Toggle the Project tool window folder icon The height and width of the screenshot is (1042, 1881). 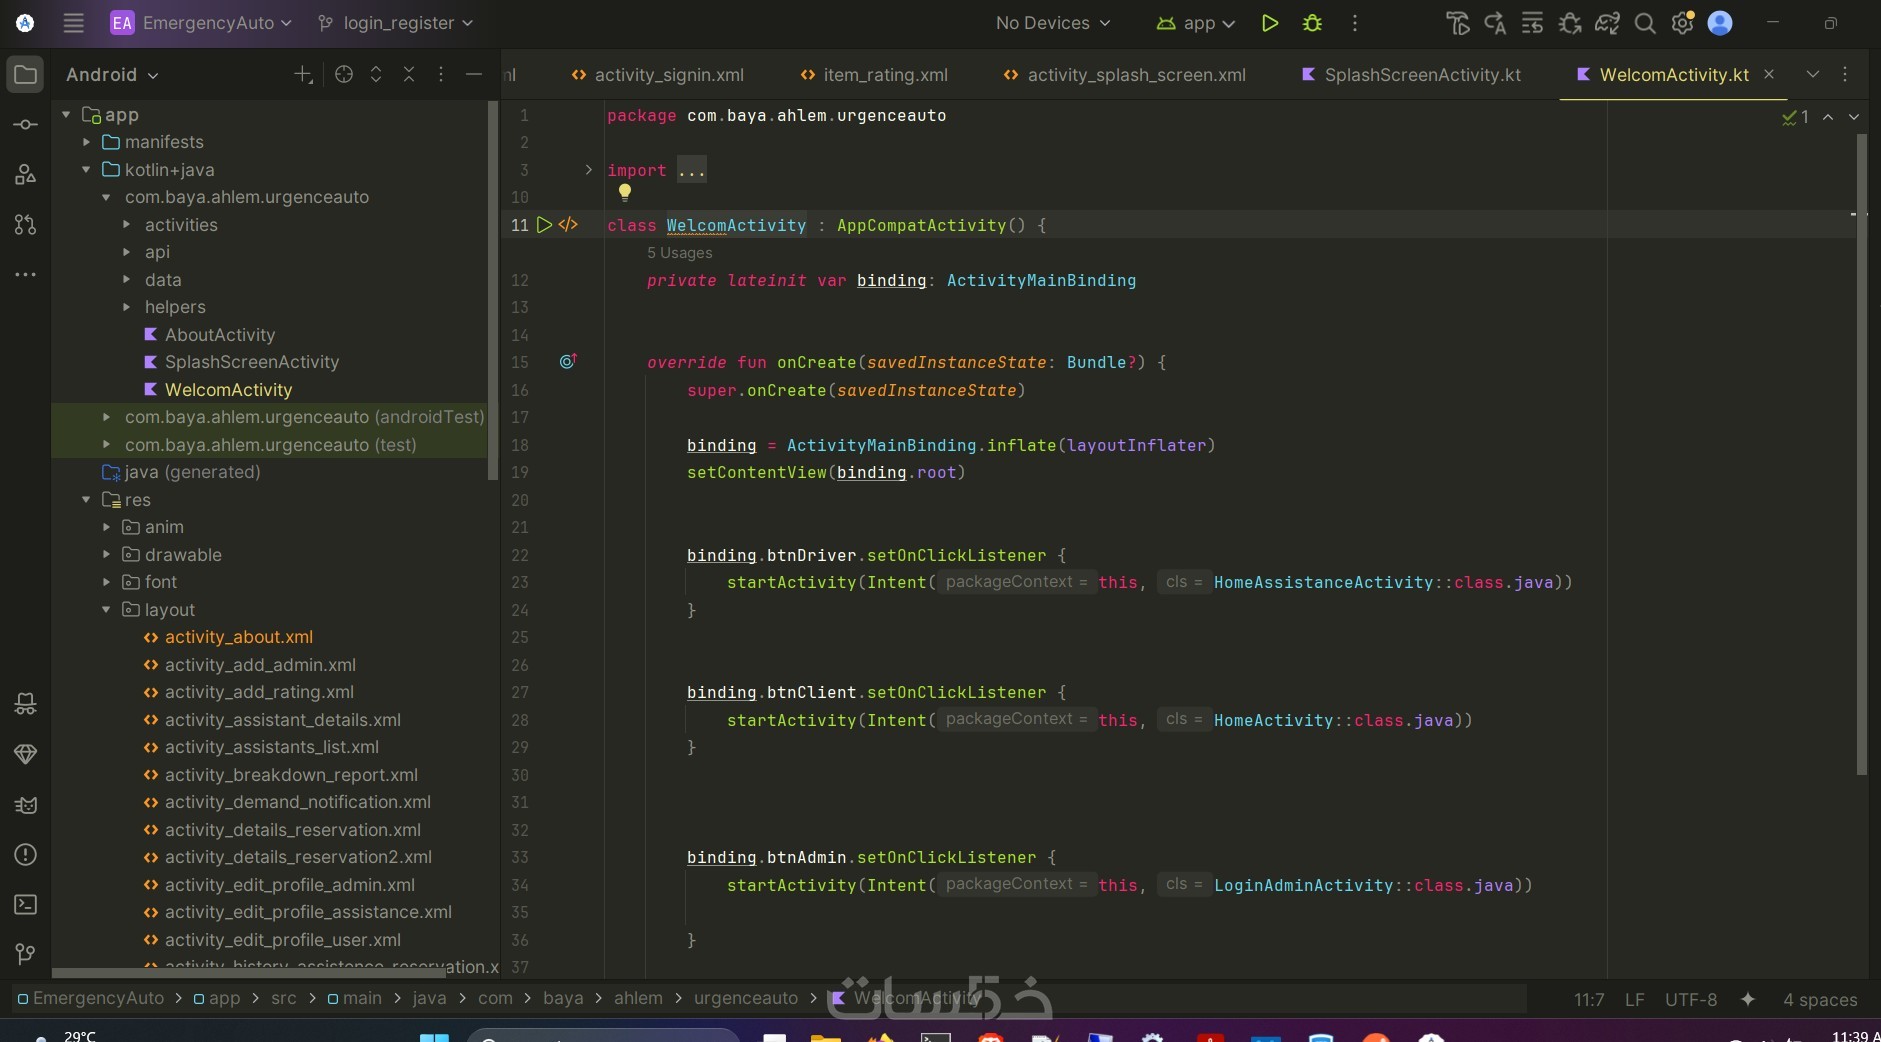(x=26, y=75)
